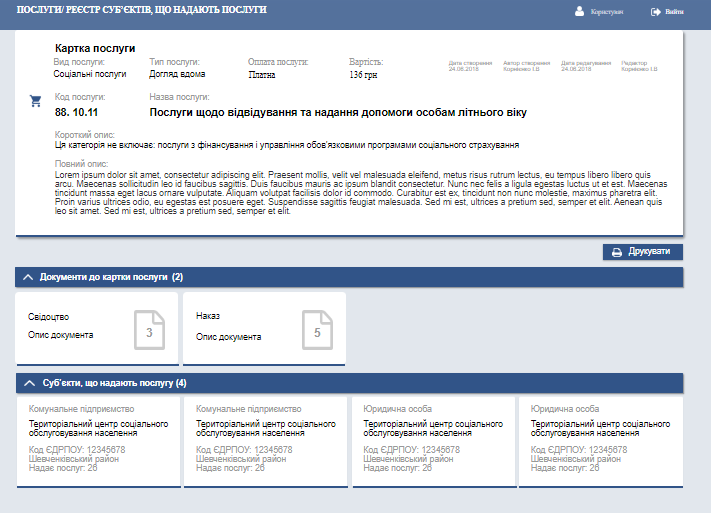Collapse the Суб'єкти, що надають послугу section
Viewport: 711px width, 513px height.
[28, 383]
